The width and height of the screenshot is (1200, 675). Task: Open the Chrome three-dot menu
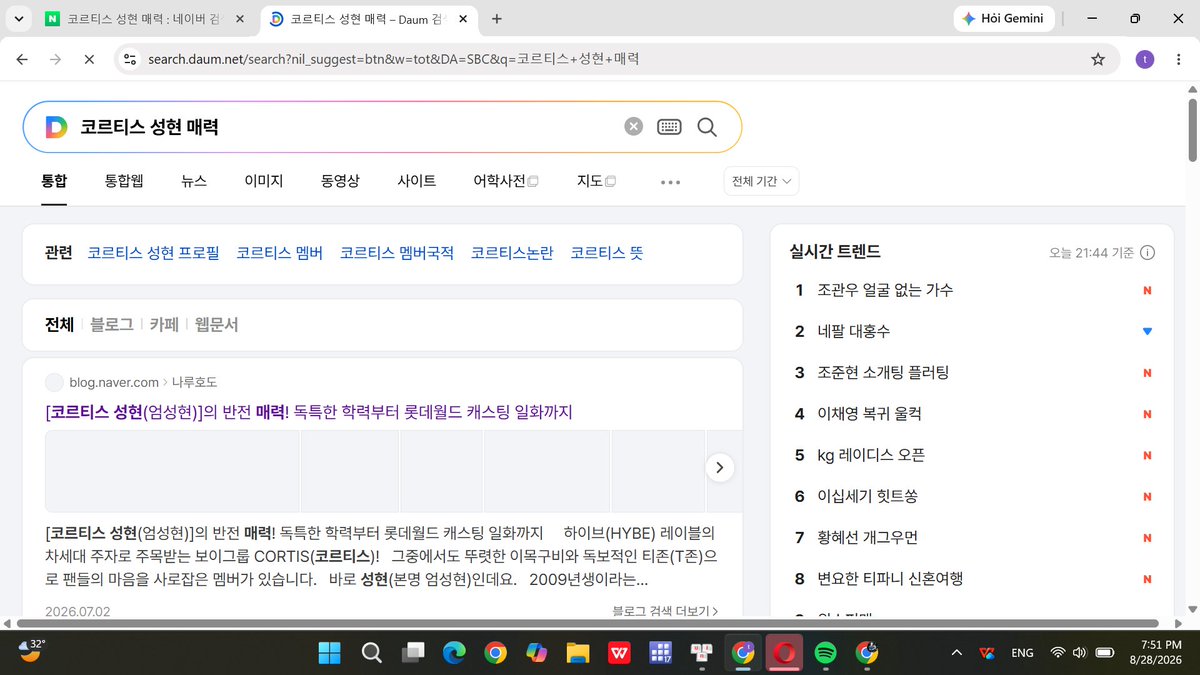(x=1178, y=59)
